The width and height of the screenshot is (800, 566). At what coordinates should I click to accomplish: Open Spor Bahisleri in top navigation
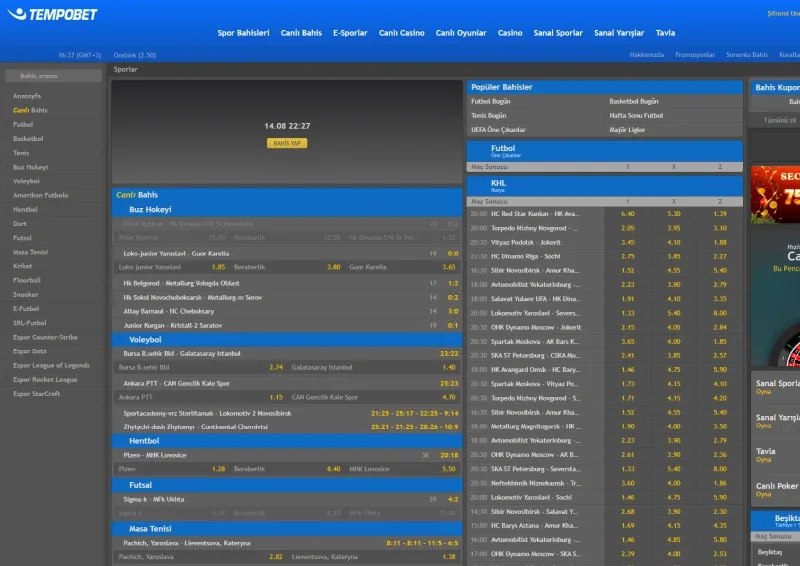[x=243, y=33]
